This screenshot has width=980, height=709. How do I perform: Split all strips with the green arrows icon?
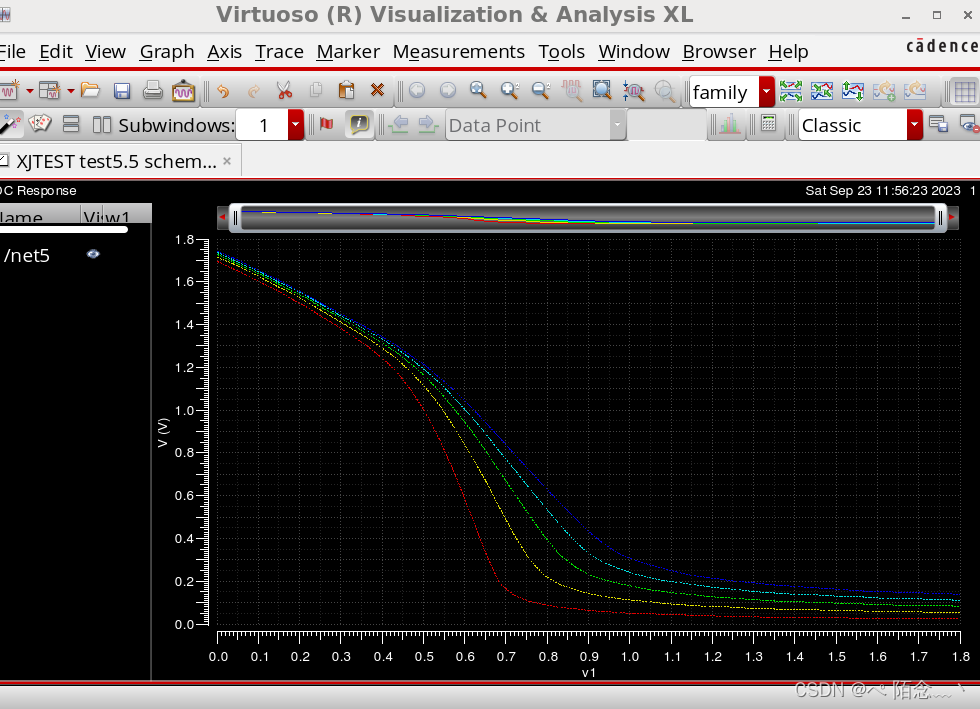click(791, 91)
